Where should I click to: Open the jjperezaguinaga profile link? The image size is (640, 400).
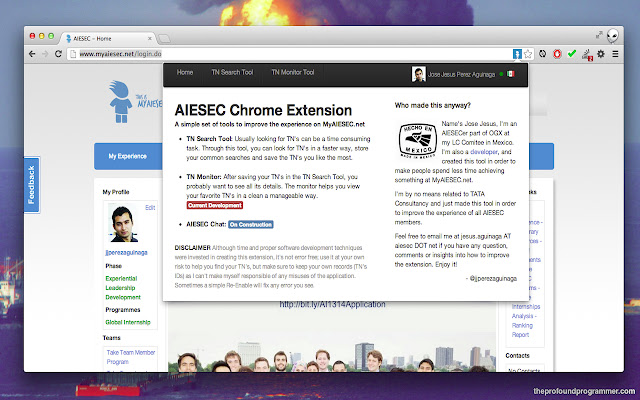point(126,253)
